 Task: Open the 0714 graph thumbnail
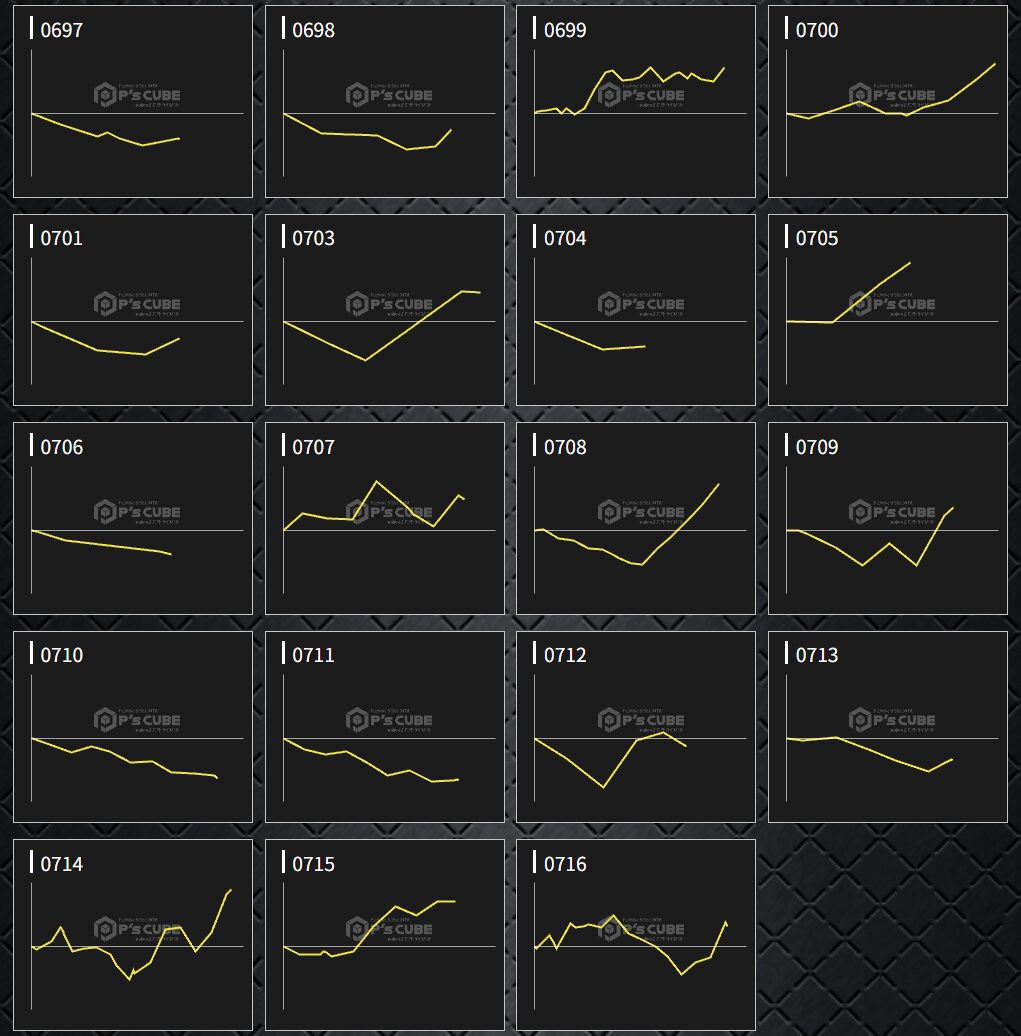pyautogui.click(x=133, y=935)
